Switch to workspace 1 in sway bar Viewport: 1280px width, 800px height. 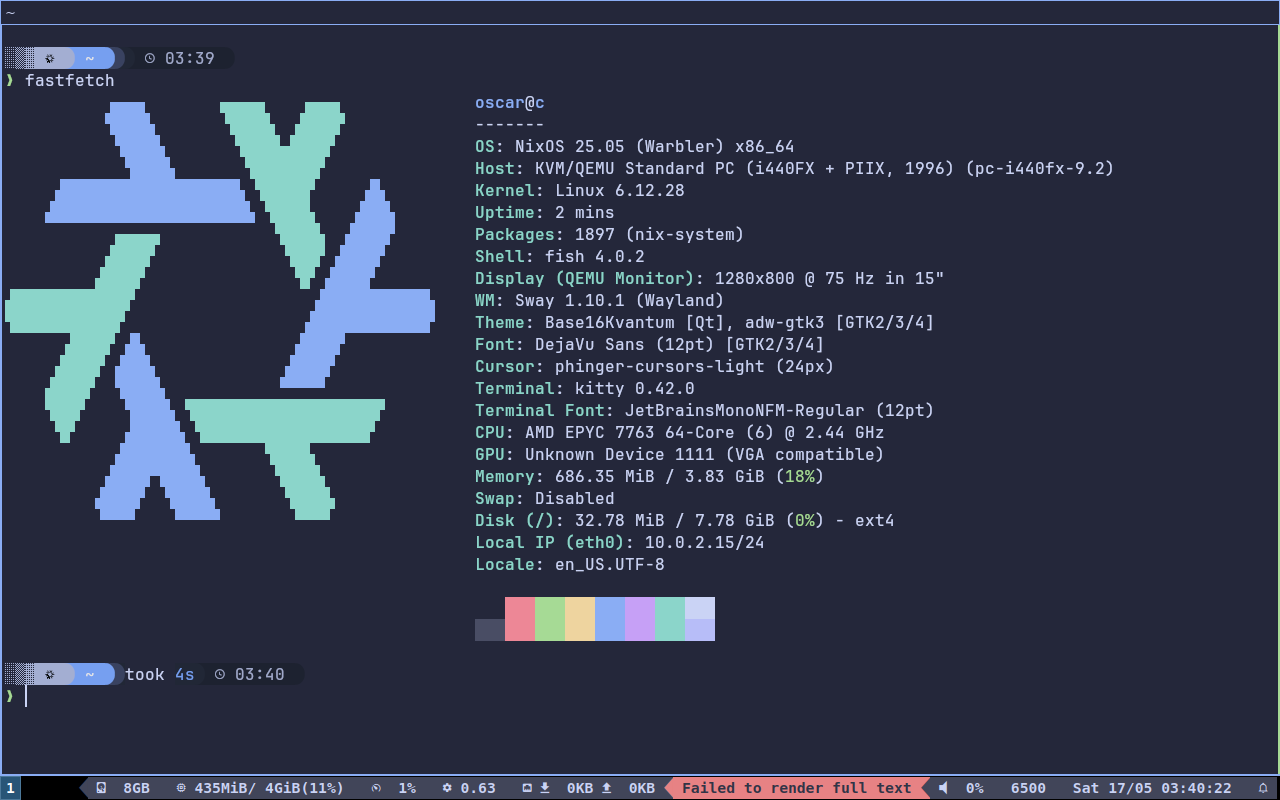click(x=10, y=788)
